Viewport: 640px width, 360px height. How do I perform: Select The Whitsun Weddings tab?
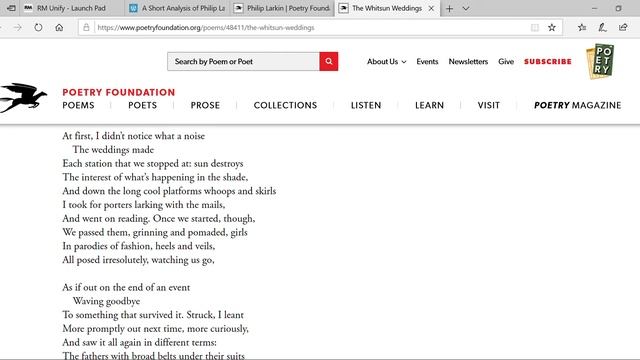click(x=387, y=8)
